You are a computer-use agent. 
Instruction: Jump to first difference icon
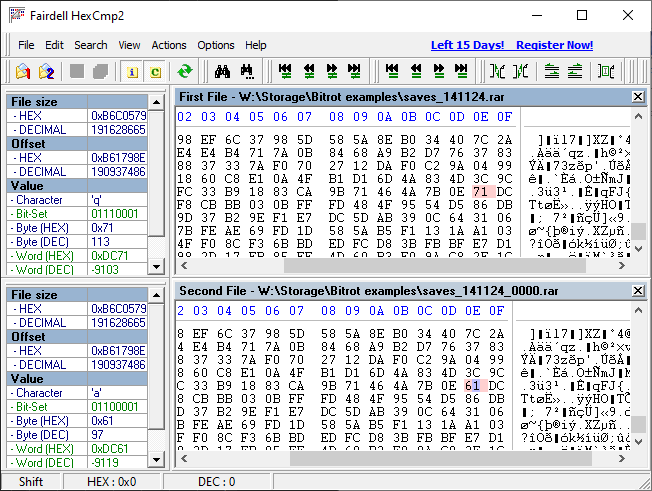click(x=285, y=71)
